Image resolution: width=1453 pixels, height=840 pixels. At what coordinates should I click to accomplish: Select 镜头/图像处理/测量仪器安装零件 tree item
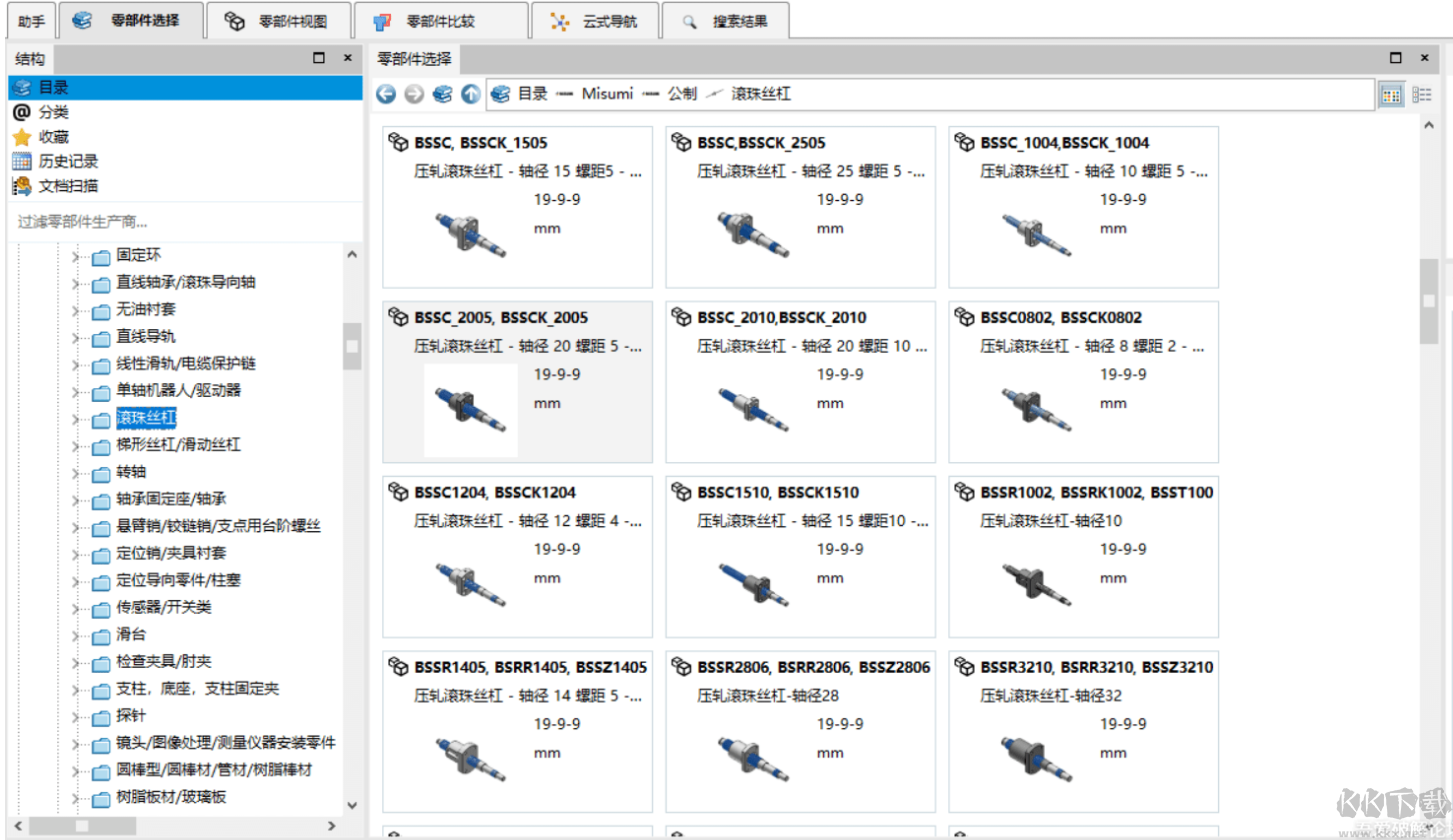225,743
